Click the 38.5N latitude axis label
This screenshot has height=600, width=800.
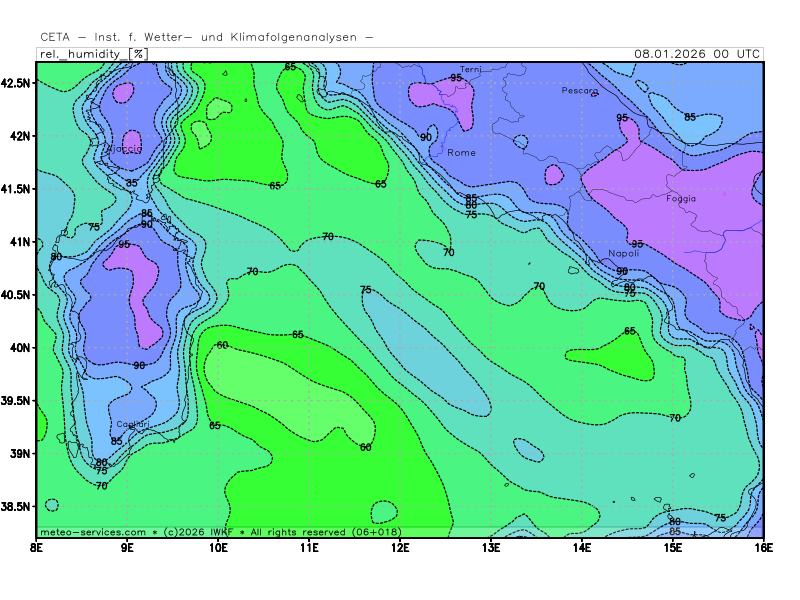(x=18, y=507)
